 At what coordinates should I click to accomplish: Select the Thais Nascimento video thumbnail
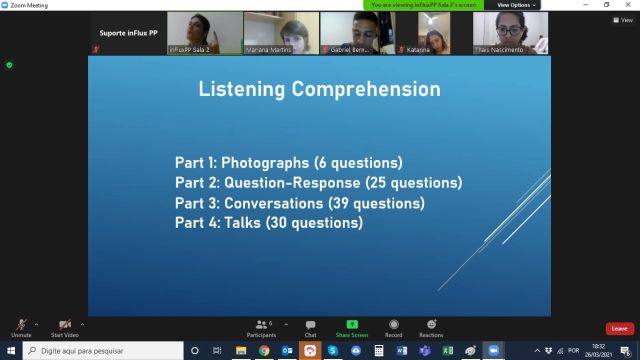(511, 33)
